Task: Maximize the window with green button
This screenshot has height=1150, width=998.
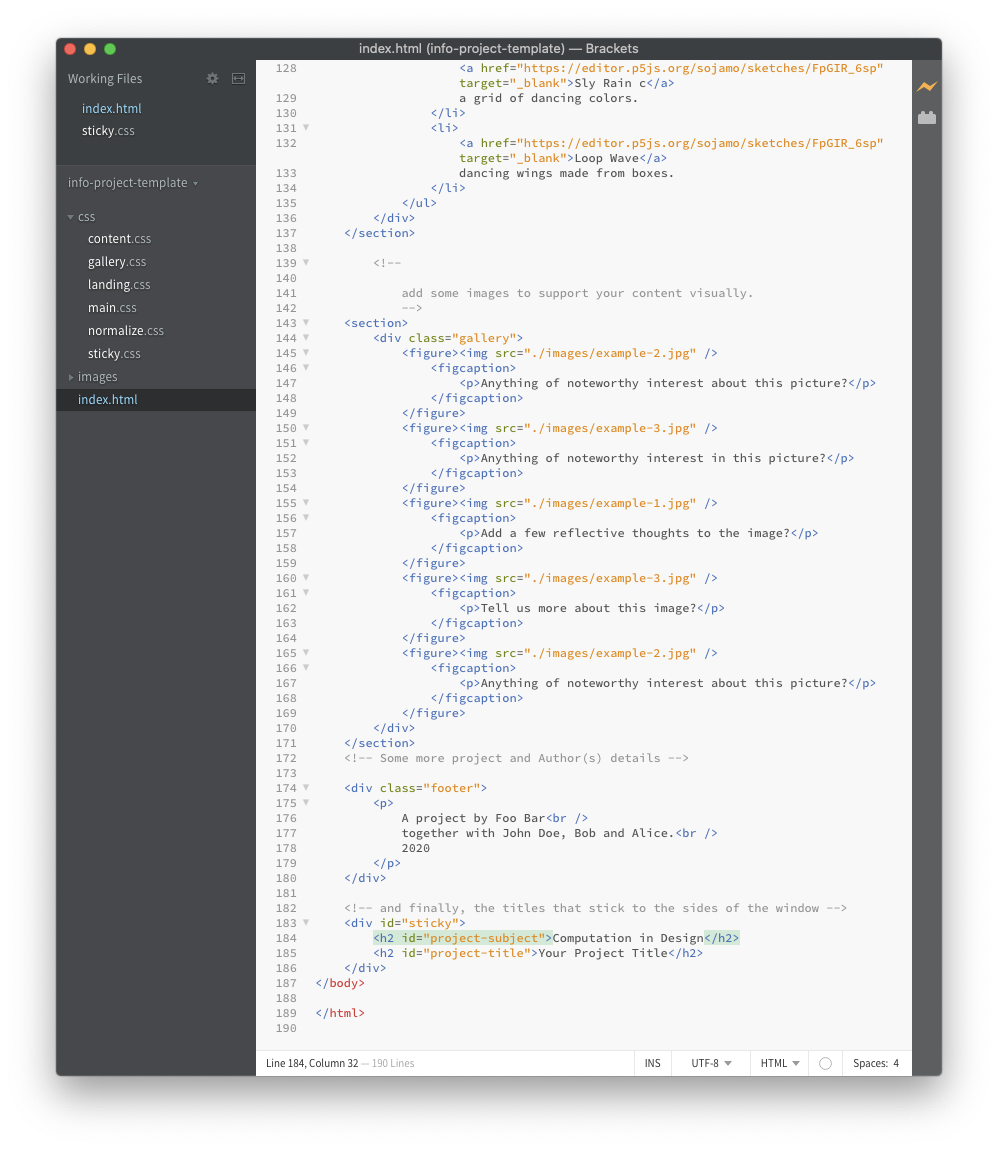Action: pyautogui.click(x=110, y=49)
